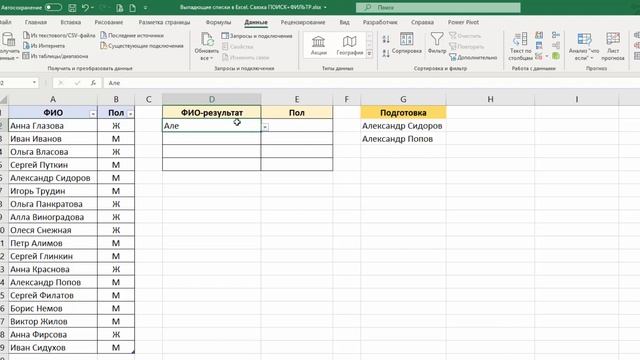This screenshot has height=360, width=640.
Task: Select column D header
Action: tap(211, 99)
